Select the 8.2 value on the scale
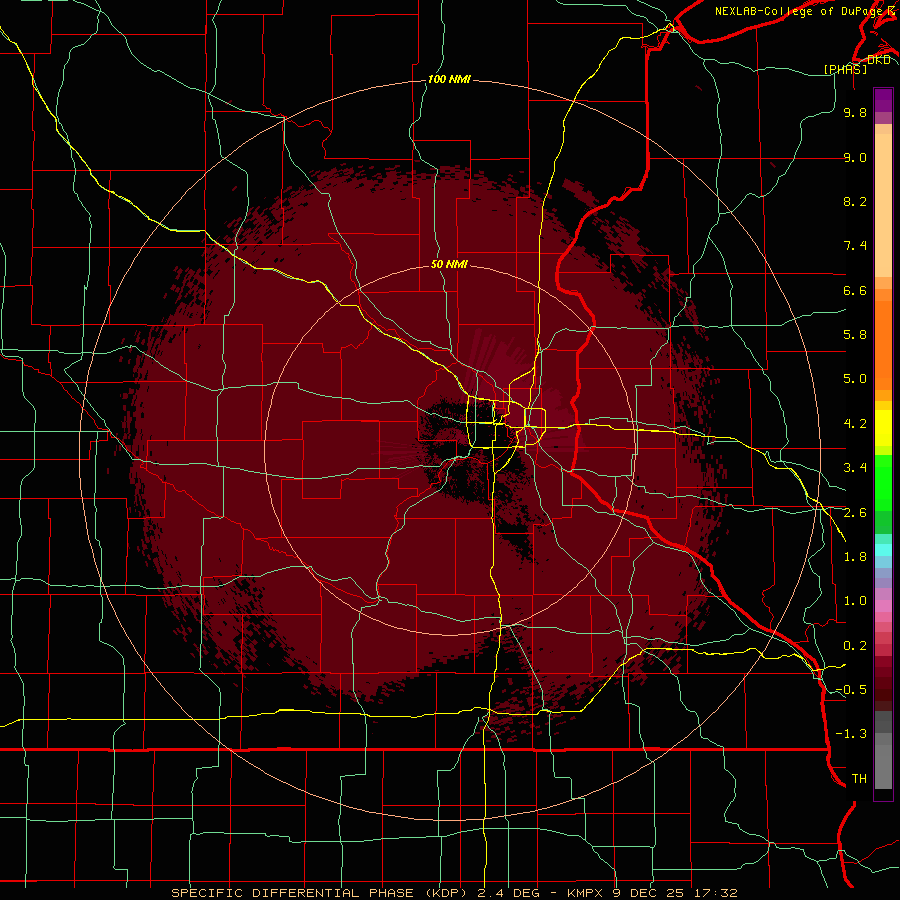900x900 pixels. point(855,201)
